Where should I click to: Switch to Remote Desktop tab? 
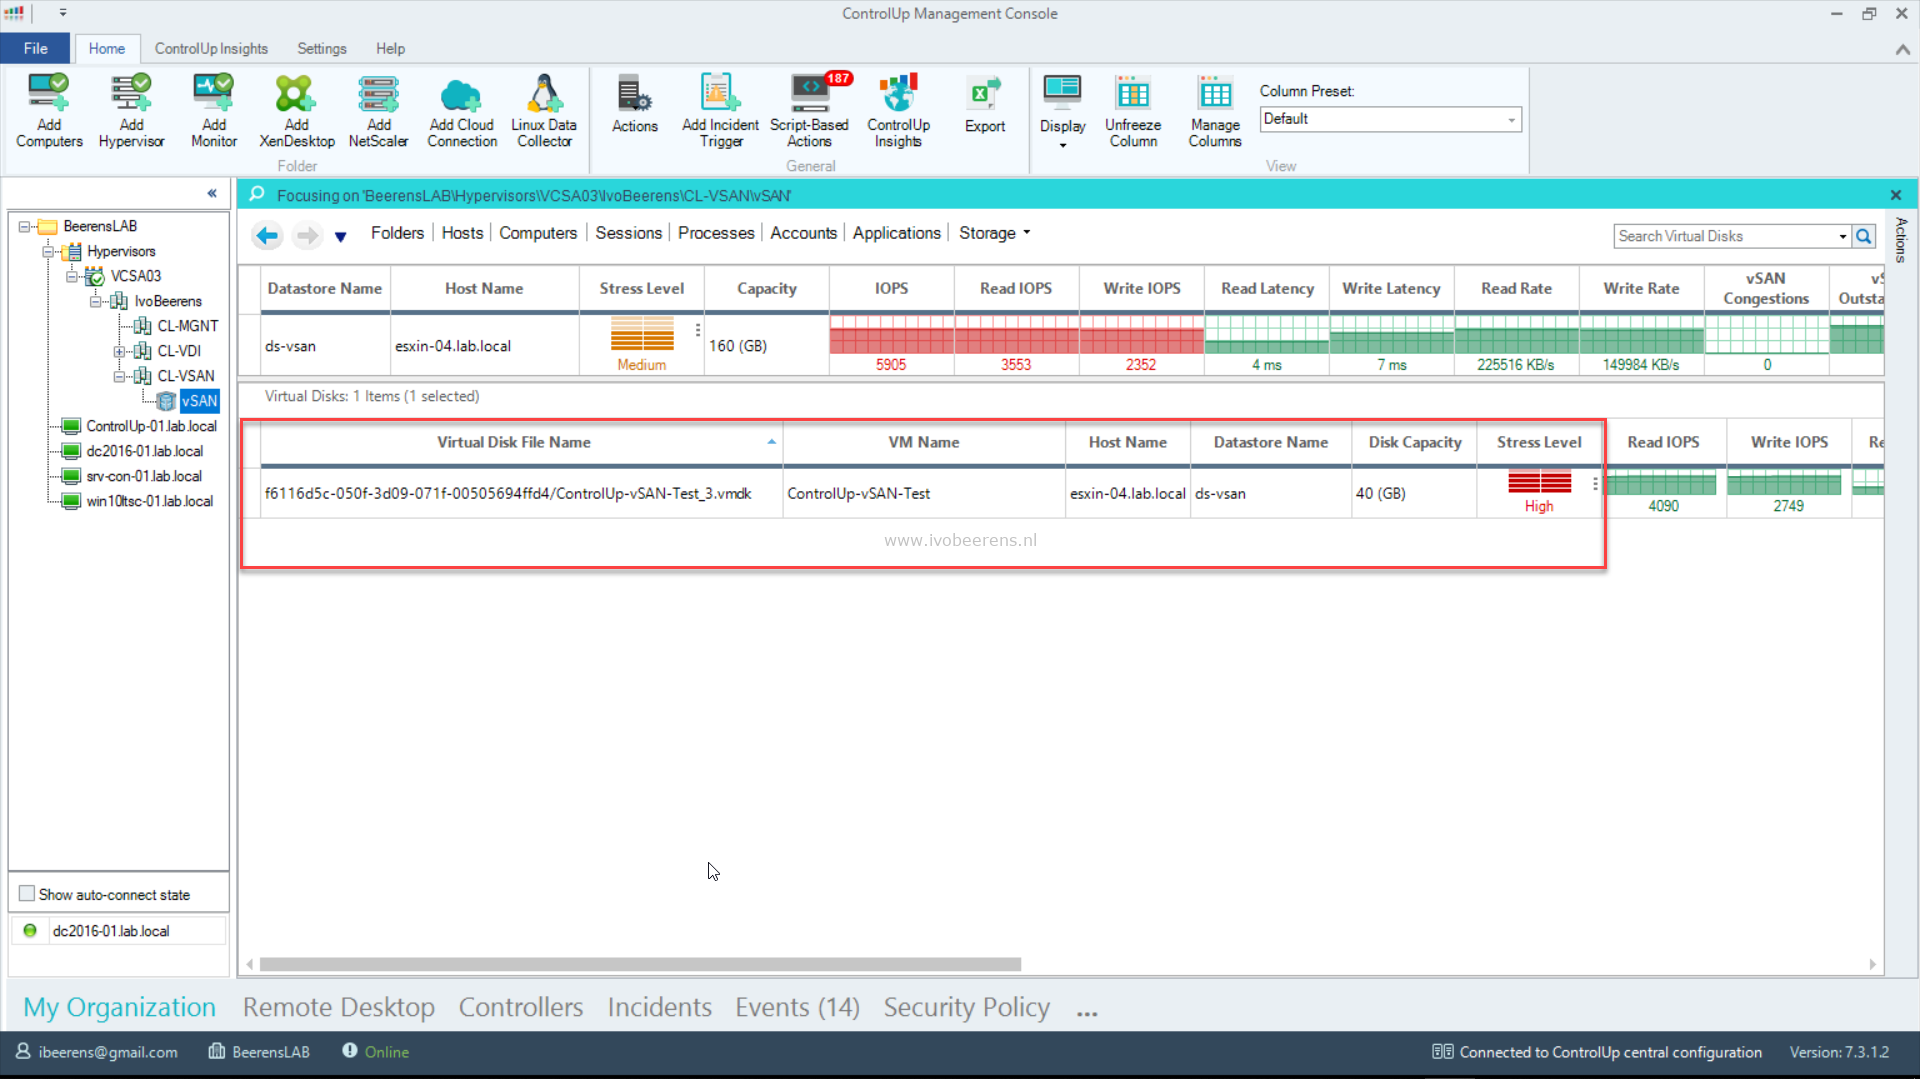(x=338, y=1007)
